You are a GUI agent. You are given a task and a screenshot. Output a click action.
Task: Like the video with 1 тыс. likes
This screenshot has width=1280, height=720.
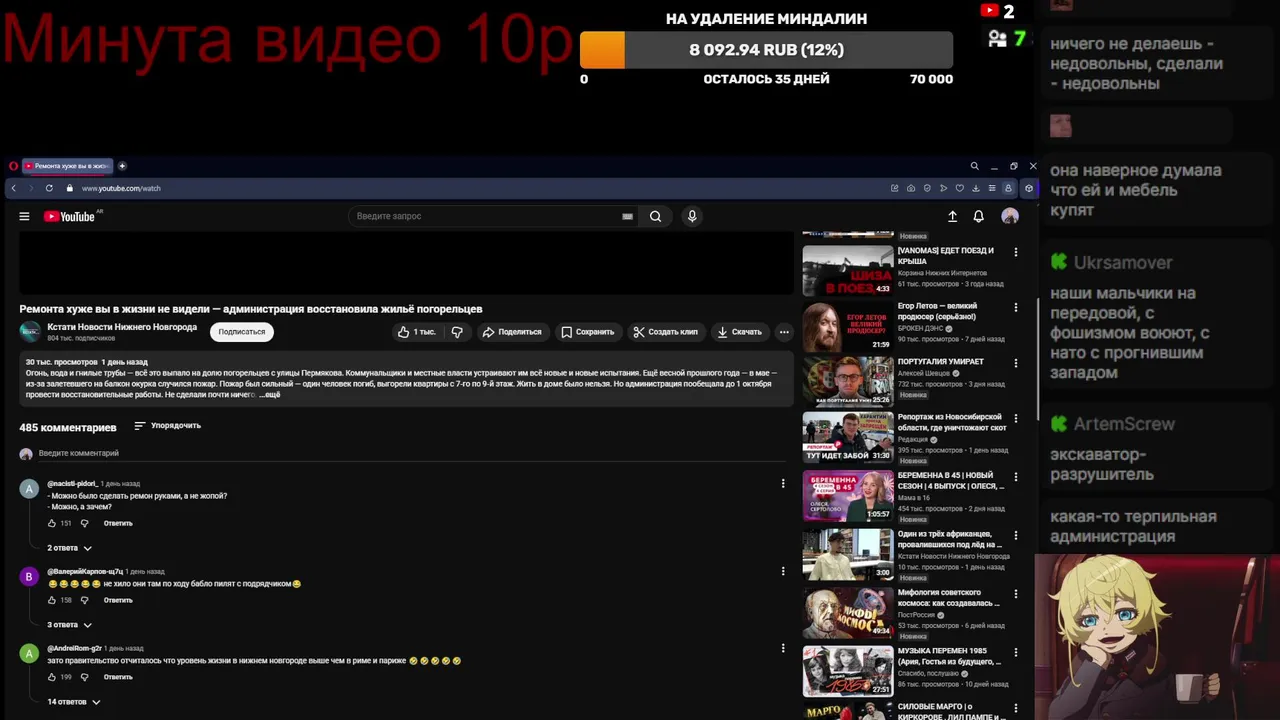tap(416, 332)
